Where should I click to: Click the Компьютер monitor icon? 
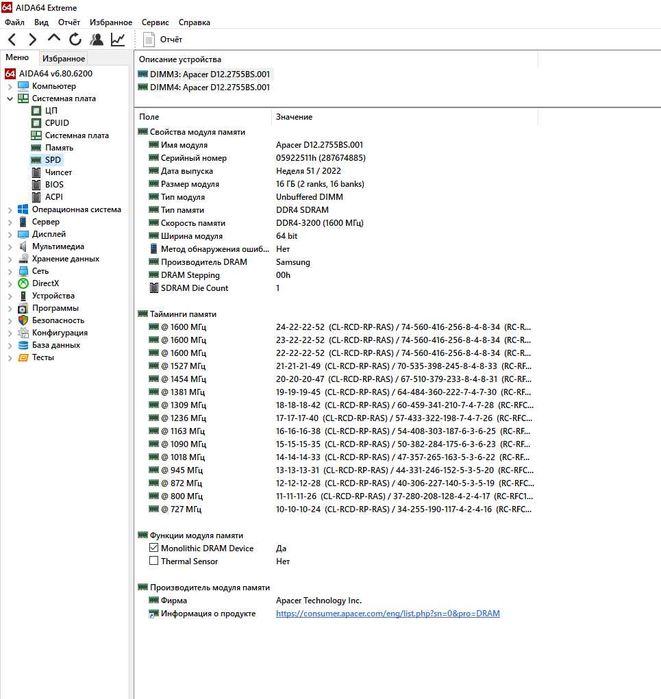(x=23, y=86)
